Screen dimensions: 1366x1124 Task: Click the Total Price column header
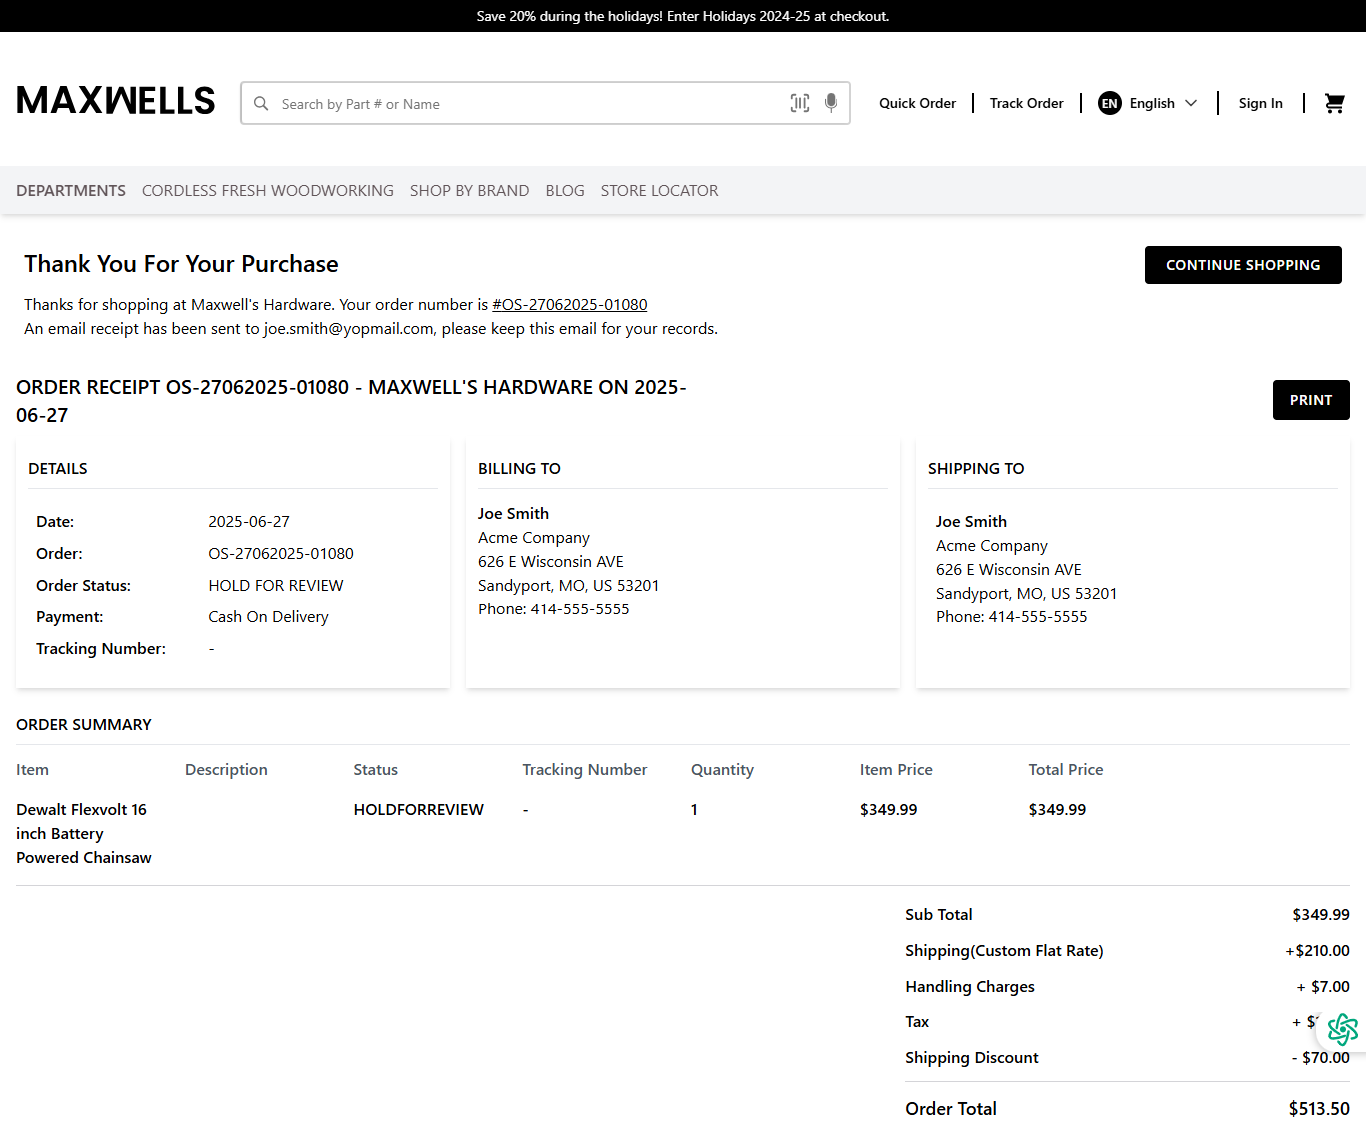[x=1066, y=769]
